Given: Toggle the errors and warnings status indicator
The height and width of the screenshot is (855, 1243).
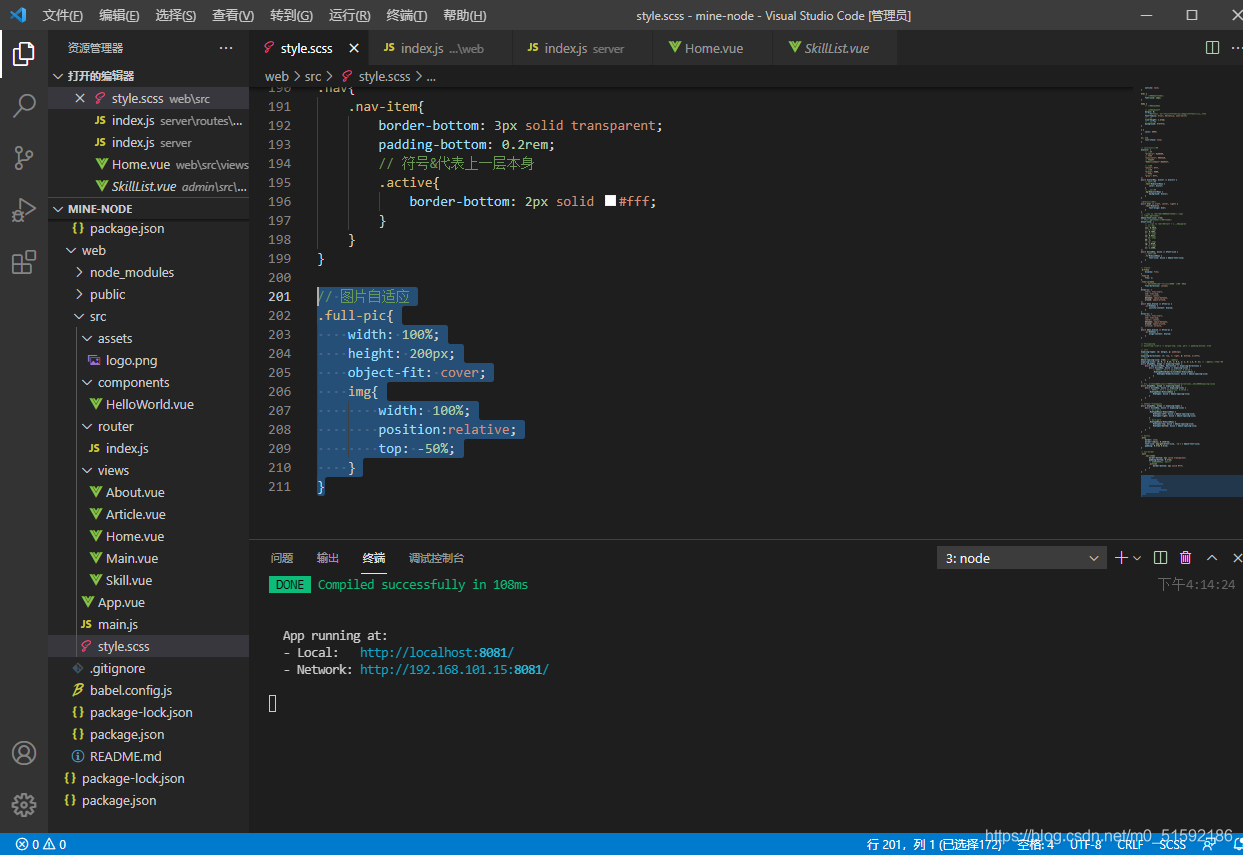Looking at the screenshot, I should (41, 844).
